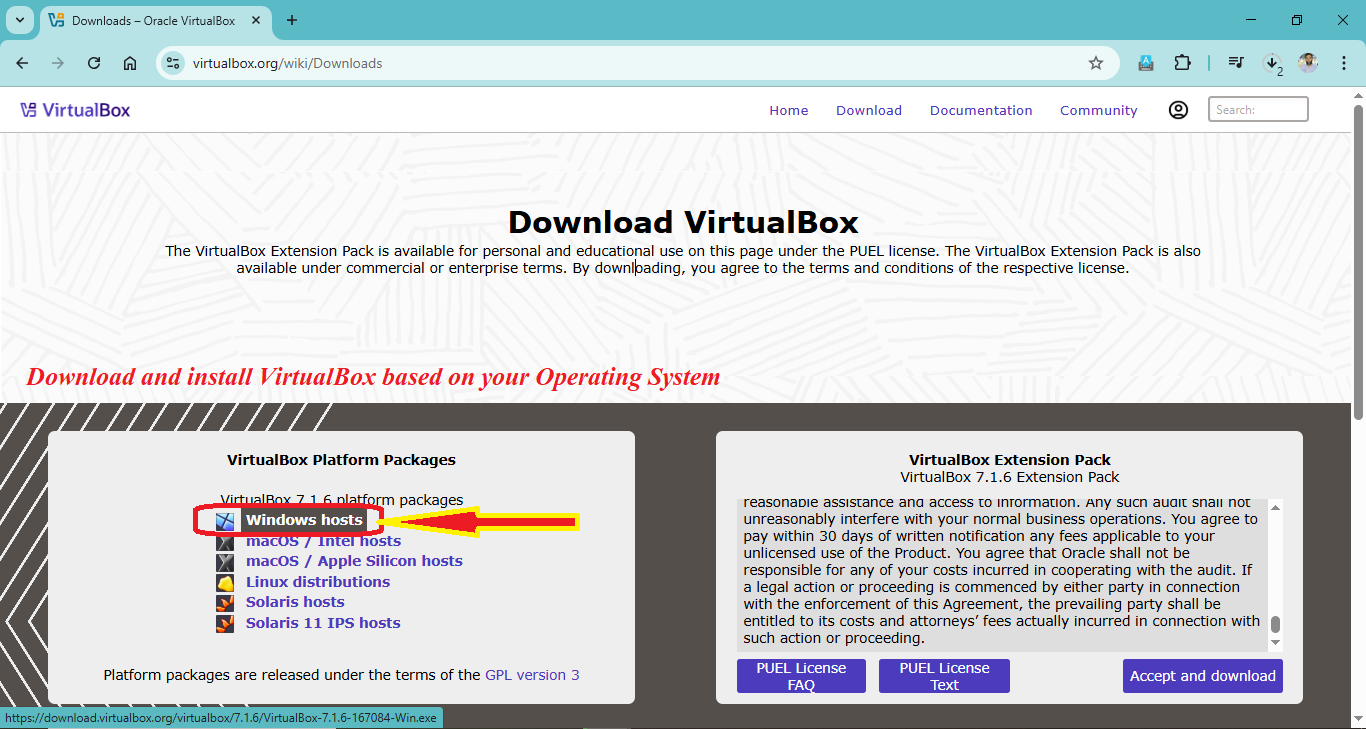This screenshot has width=1366, height=729.
Task: Click the Solaris hosts icon
Action: 226,603
